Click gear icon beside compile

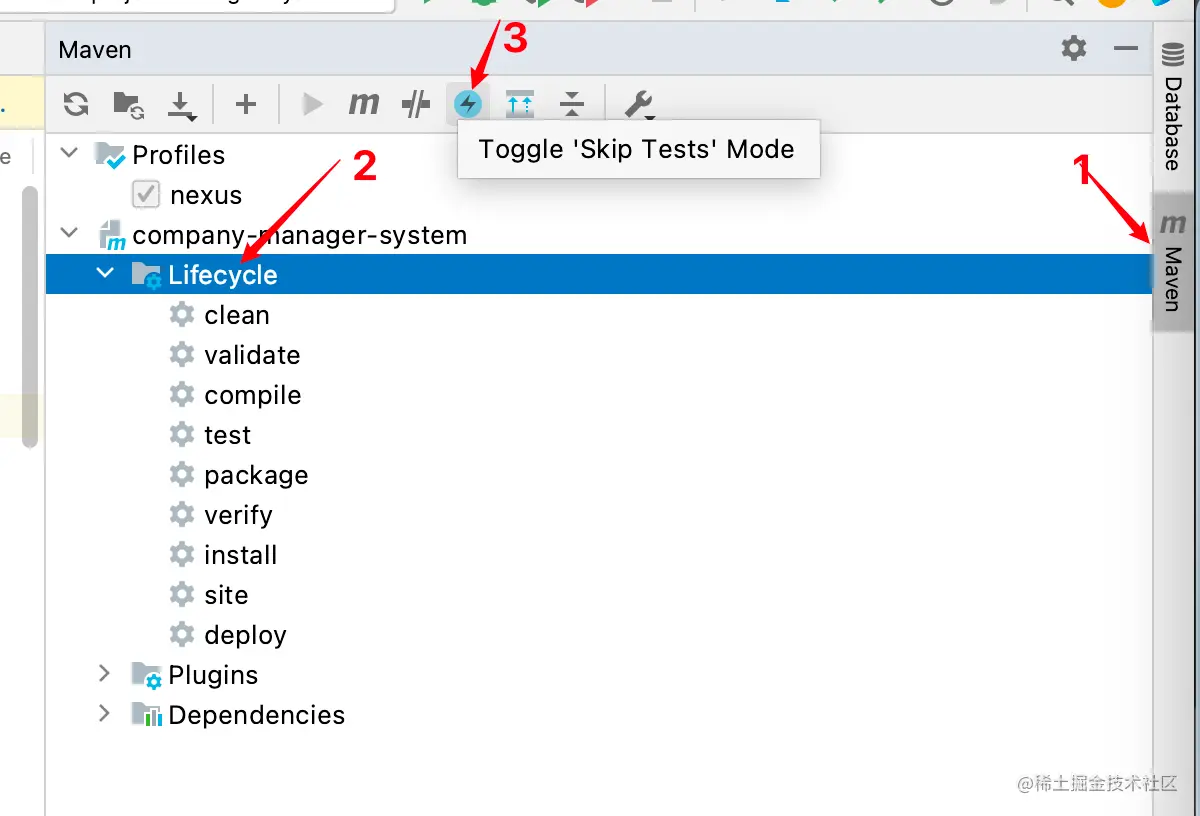181,394
